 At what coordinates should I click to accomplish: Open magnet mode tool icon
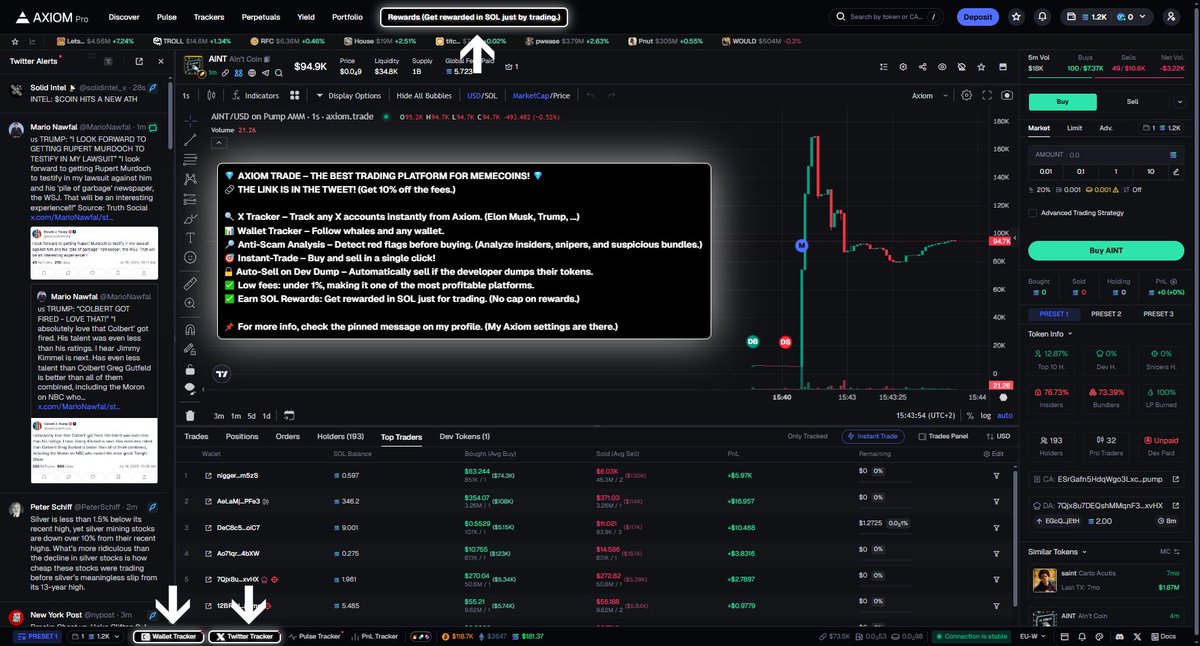(x=190, y=331)
